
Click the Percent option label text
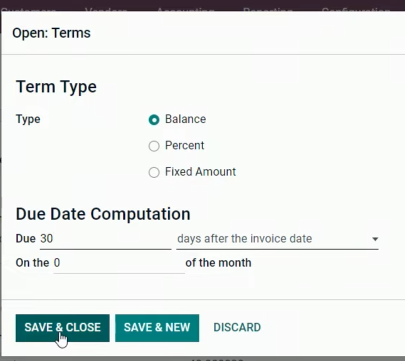[184, 145]
